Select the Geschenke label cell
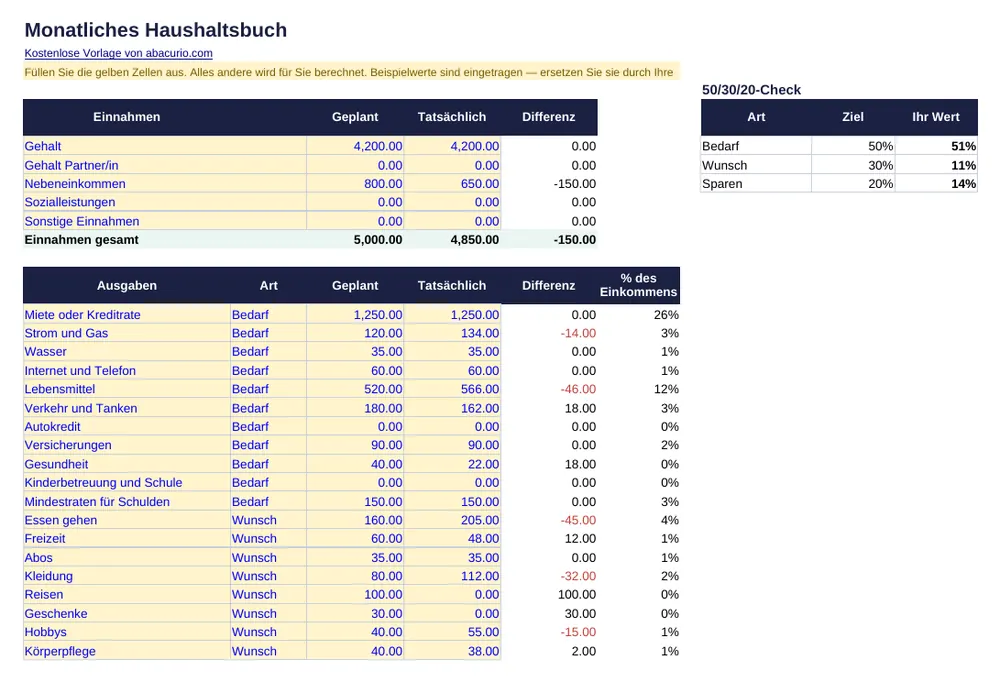The image size is (1000, 682). [126, 614]
